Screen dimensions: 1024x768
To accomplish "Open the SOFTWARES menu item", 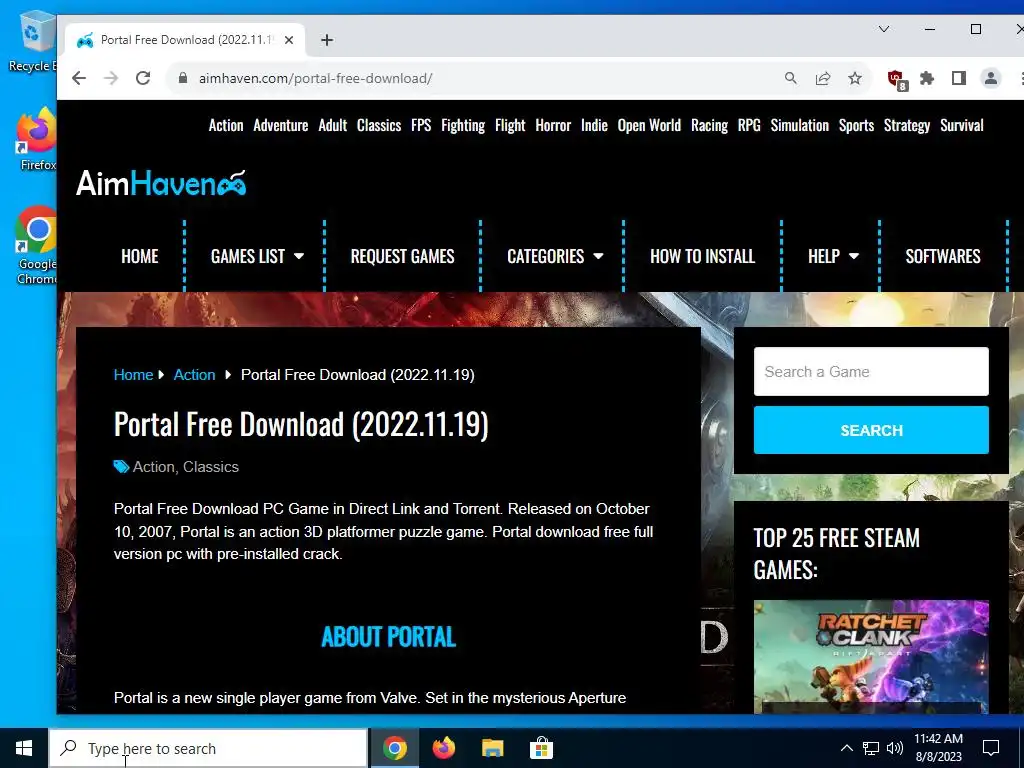I will pos(943,256).
